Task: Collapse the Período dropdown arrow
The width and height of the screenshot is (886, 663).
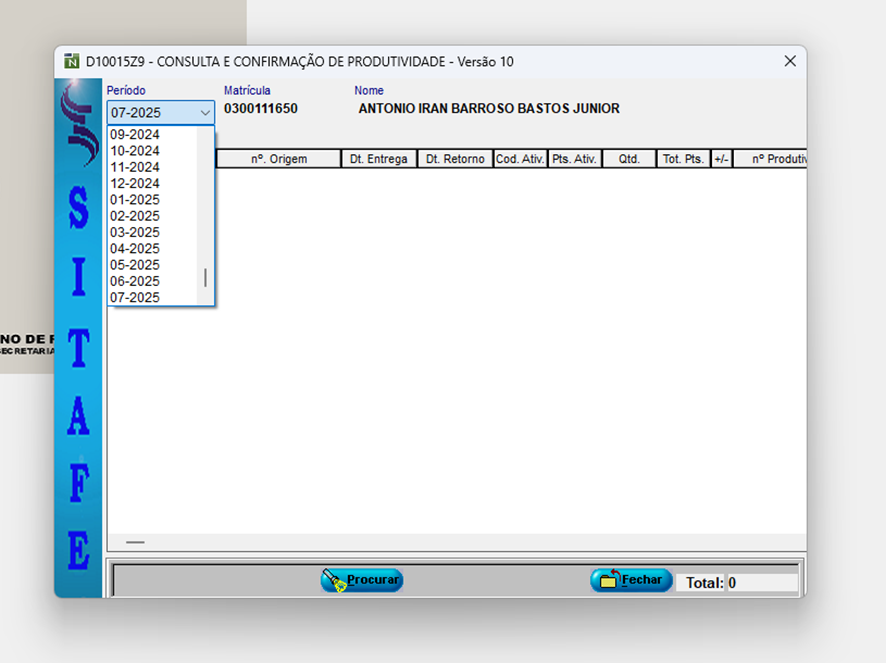Action: coord(205,113)
